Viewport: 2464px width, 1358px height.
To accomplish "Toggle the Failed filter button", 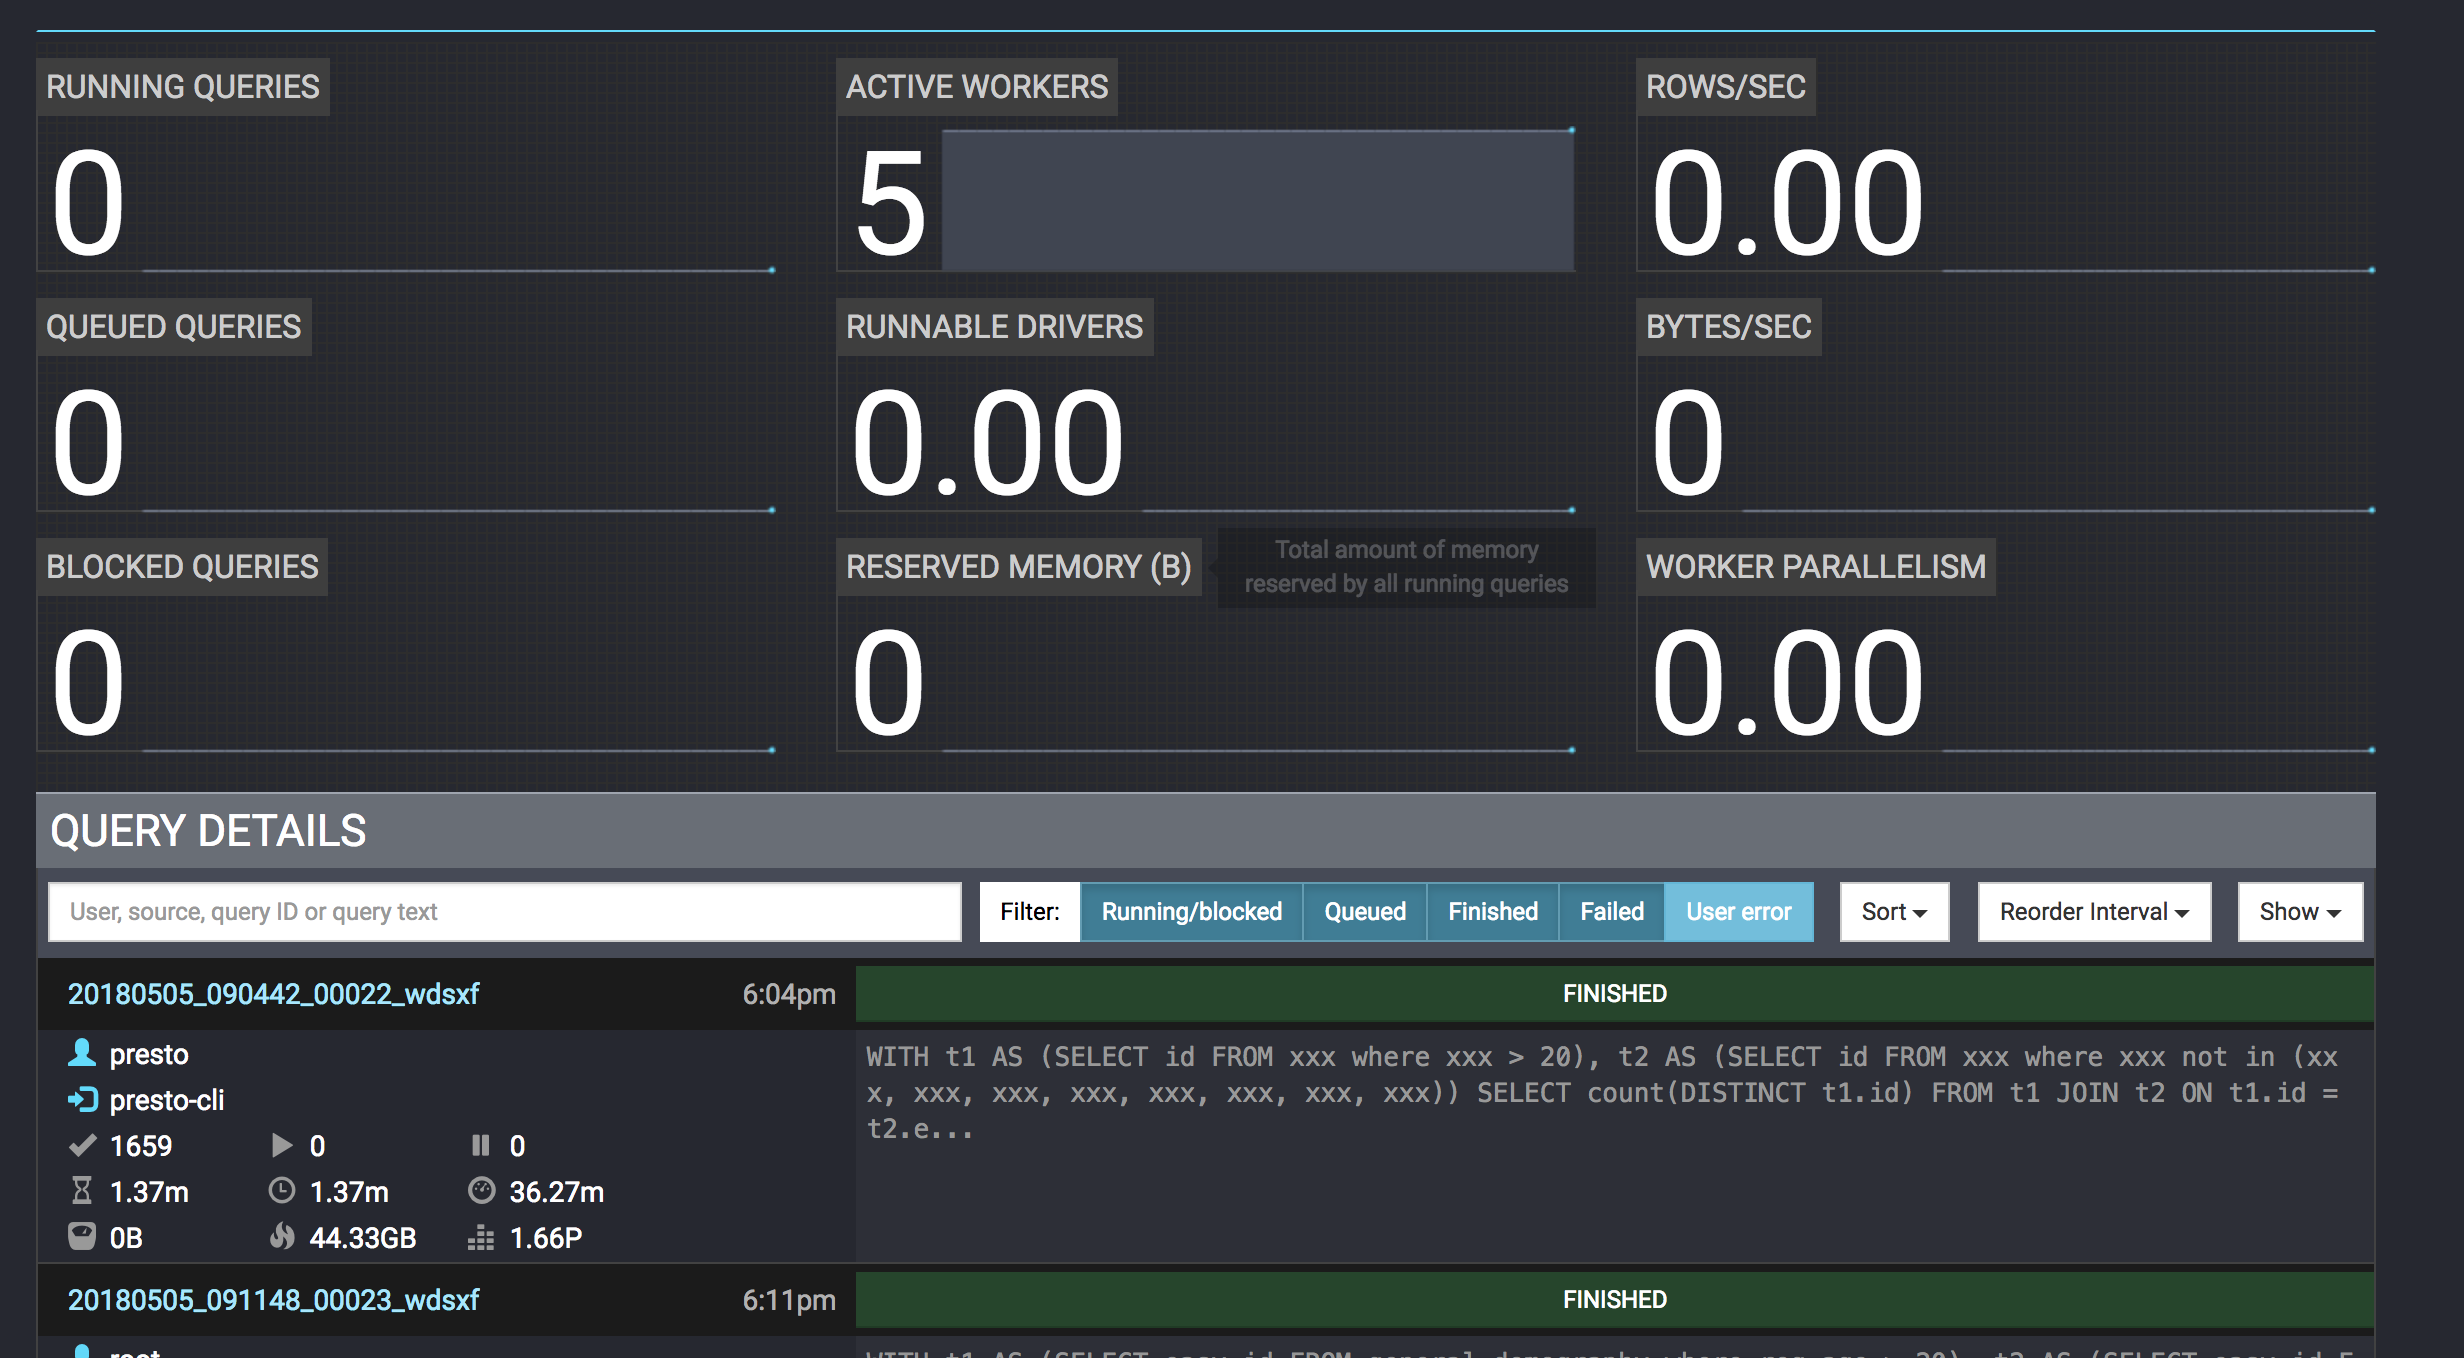I will click(x=1611, y=912).
